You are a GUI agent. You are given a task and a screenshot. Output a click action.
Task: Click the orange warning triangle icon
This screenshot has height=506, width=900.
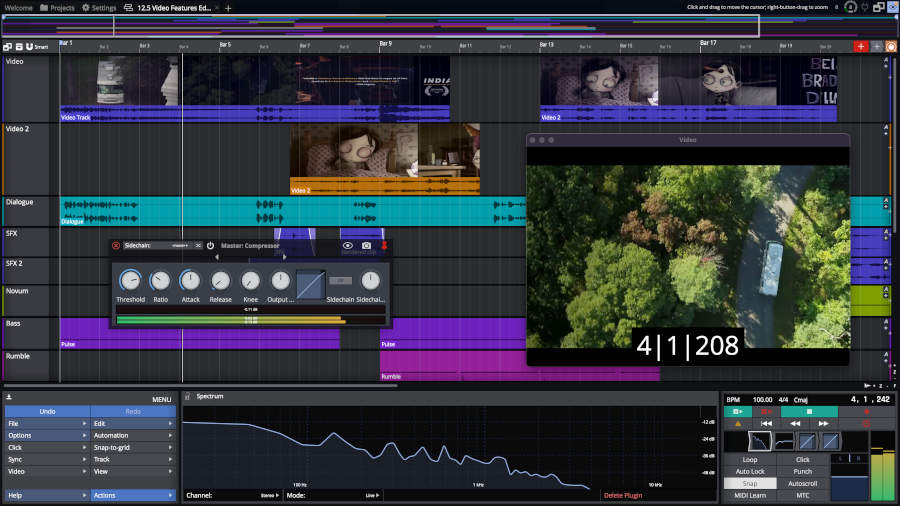pyautogui.click(x=738, y=423)
